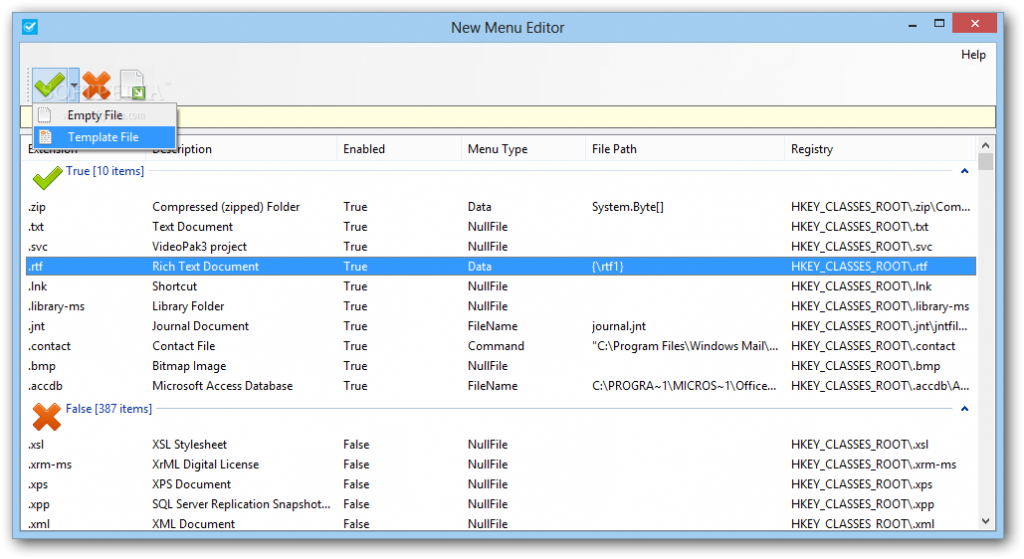Open the Help menu

click(972, 55)
